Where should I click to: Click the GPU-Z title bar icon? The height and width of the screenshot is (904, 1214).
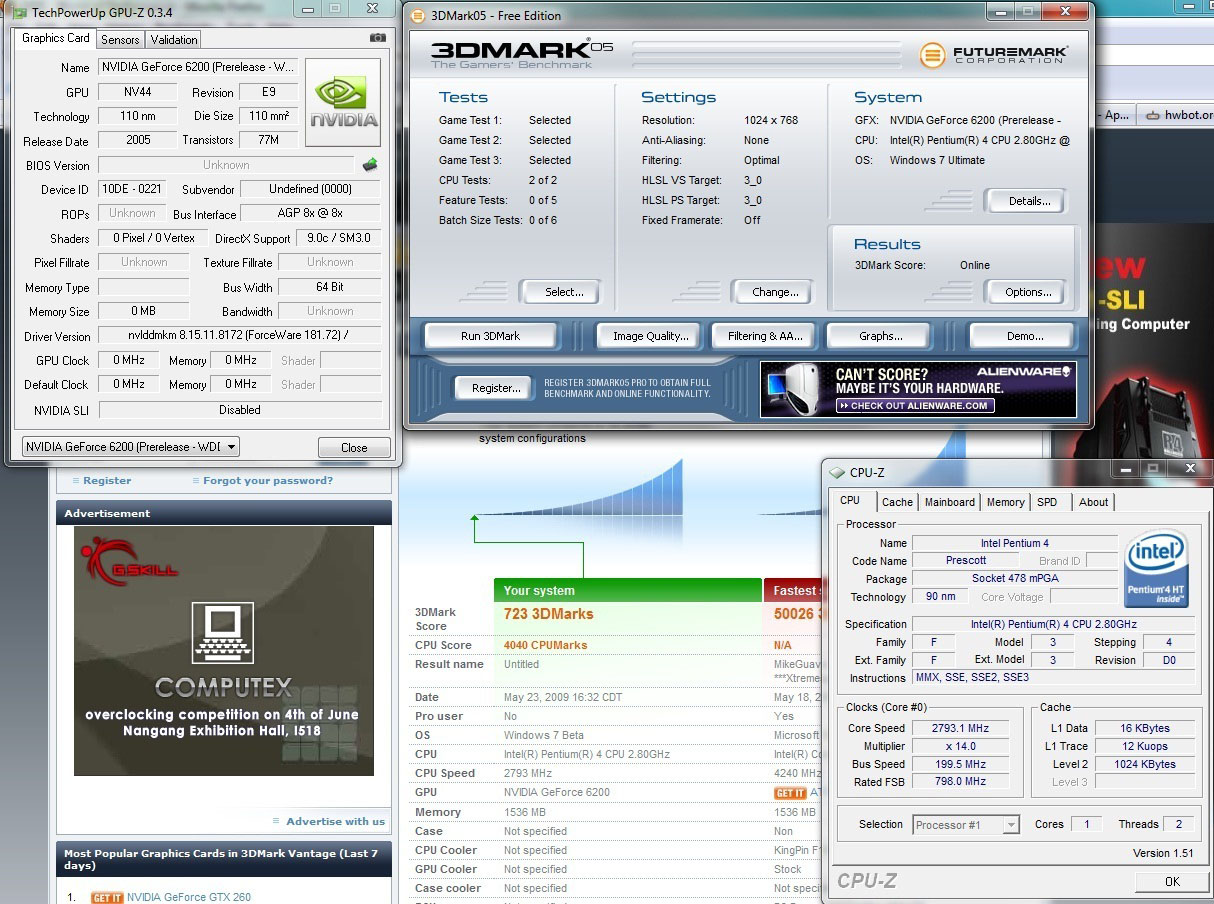[20, 13]
